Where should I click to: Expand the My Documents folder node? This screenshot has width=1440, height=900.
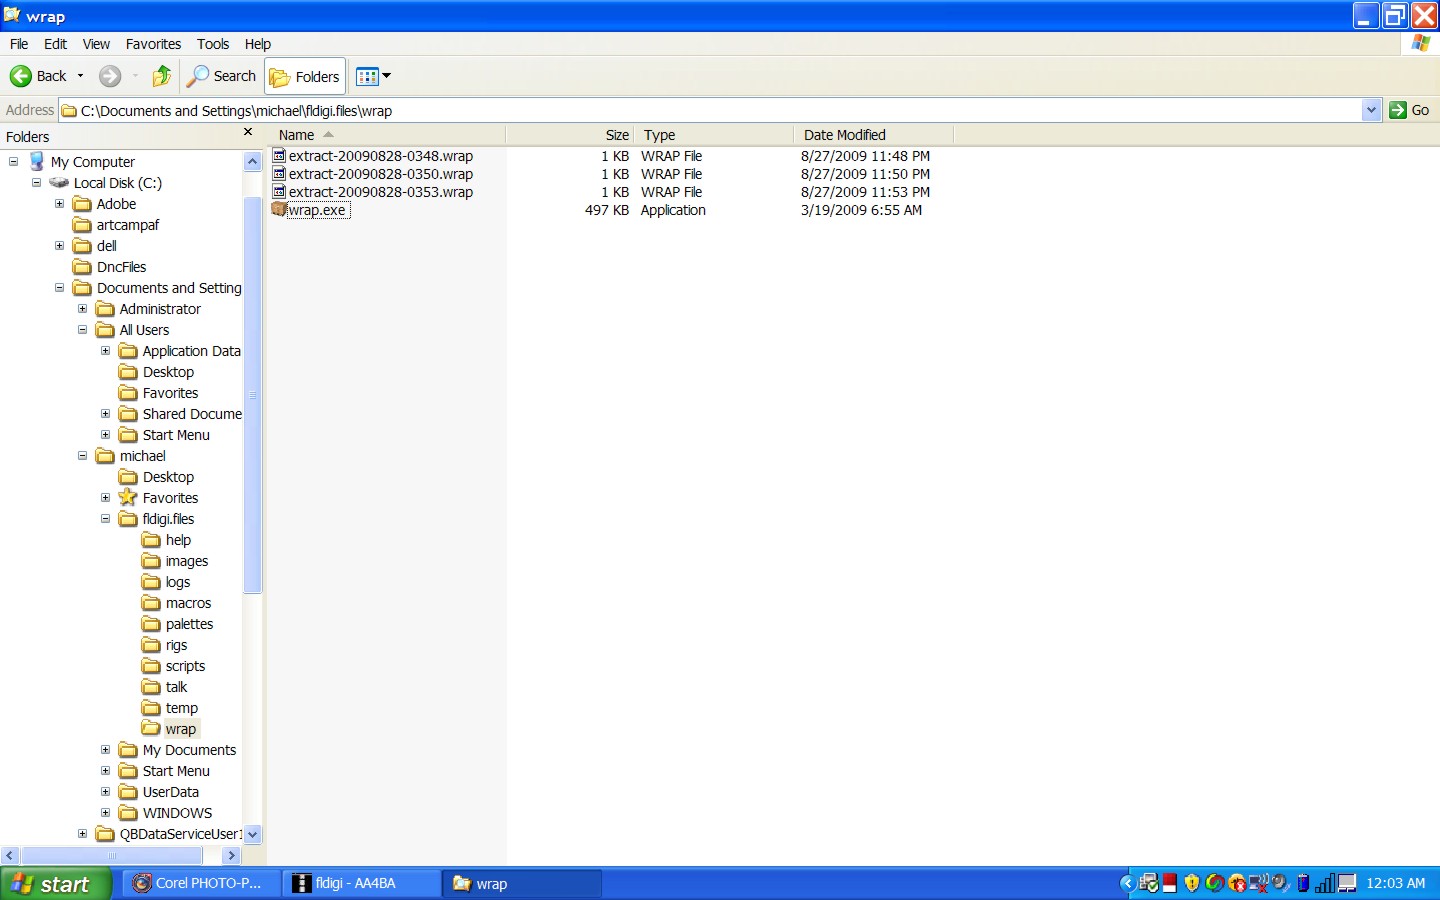(106, 749)
